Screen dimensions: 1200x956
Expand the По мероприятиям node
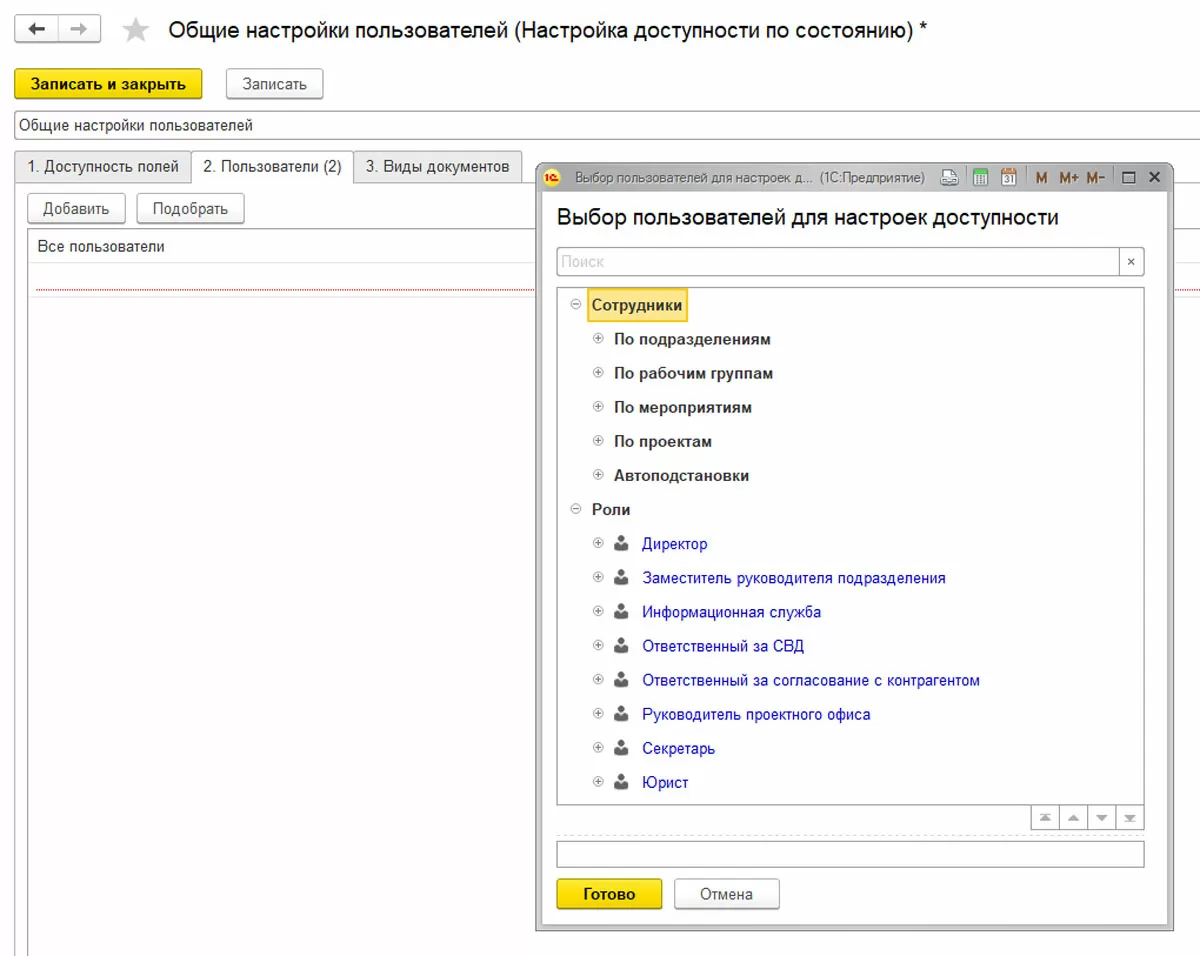[x=598, y=407]
